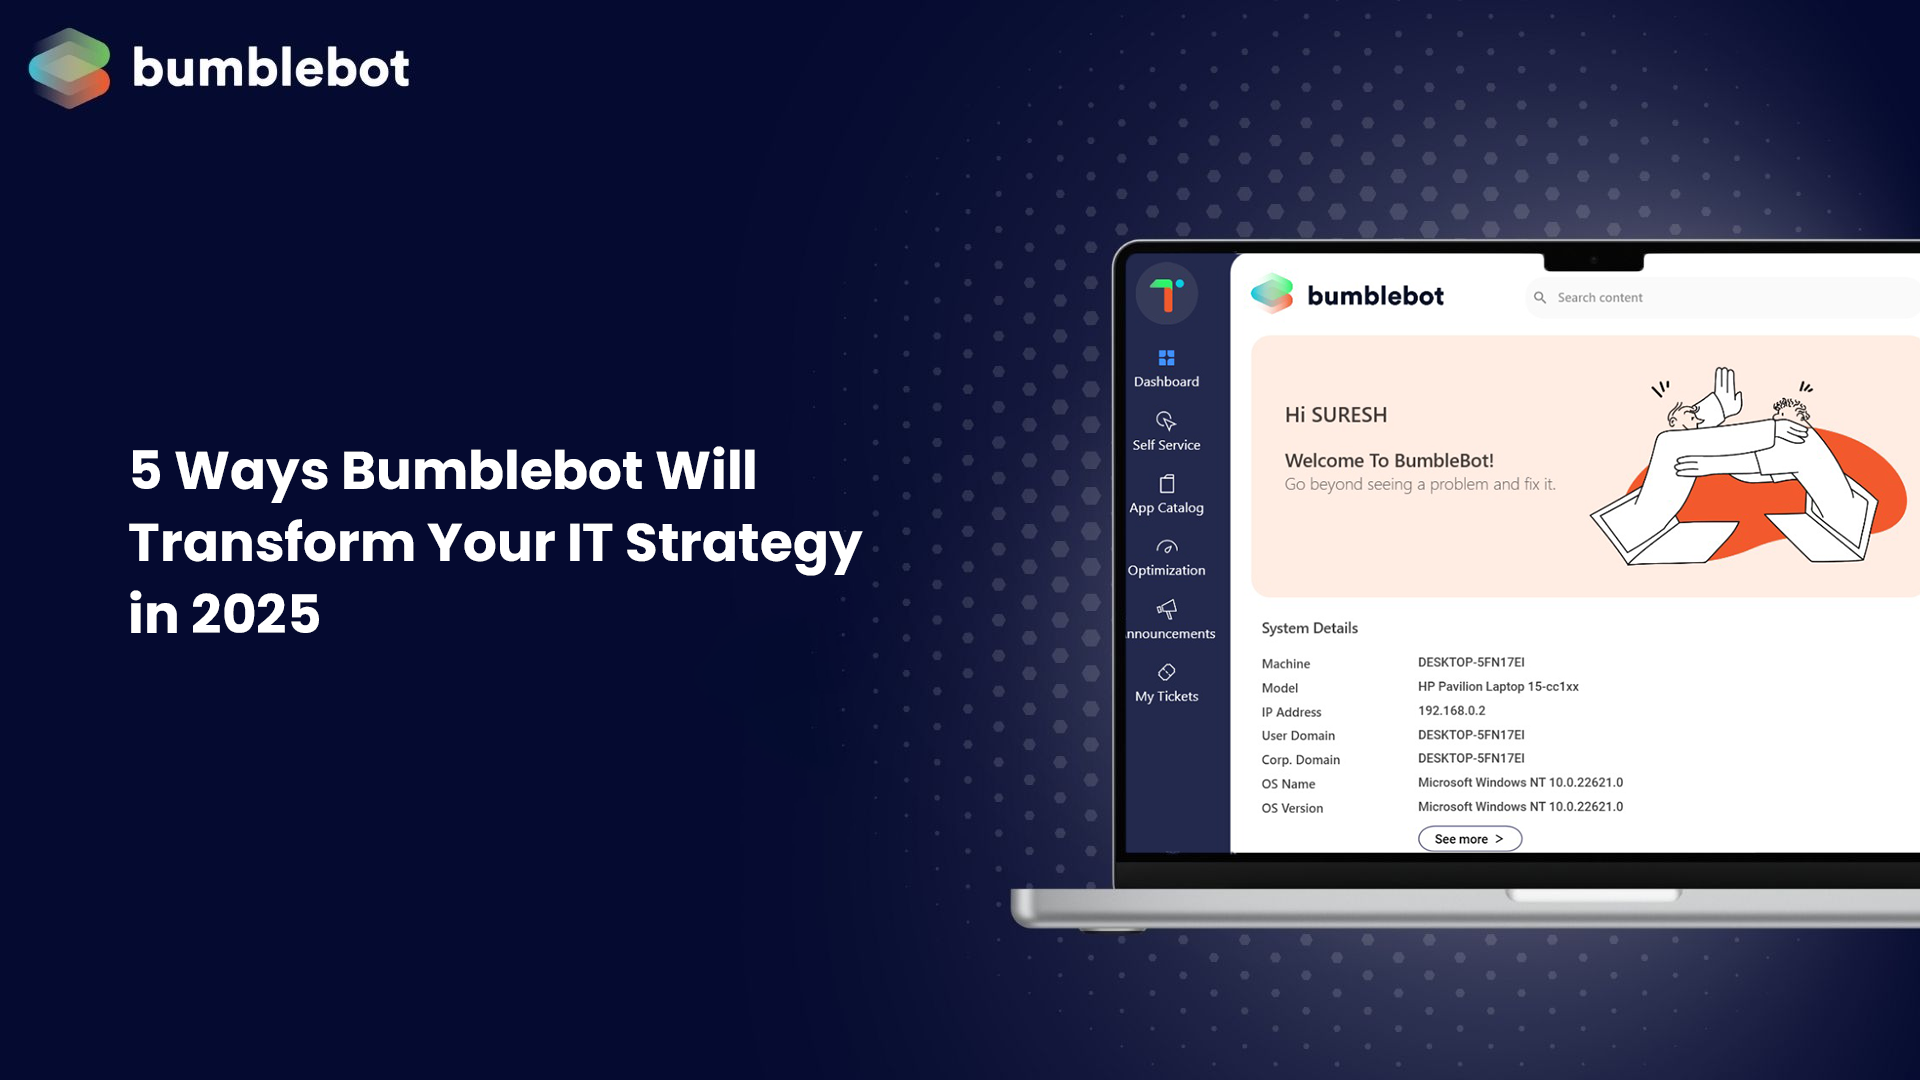Open the My Tickets icon
This screenshot has width=1920, height=1080.
pyautogui.click(x=1166, y=673)
